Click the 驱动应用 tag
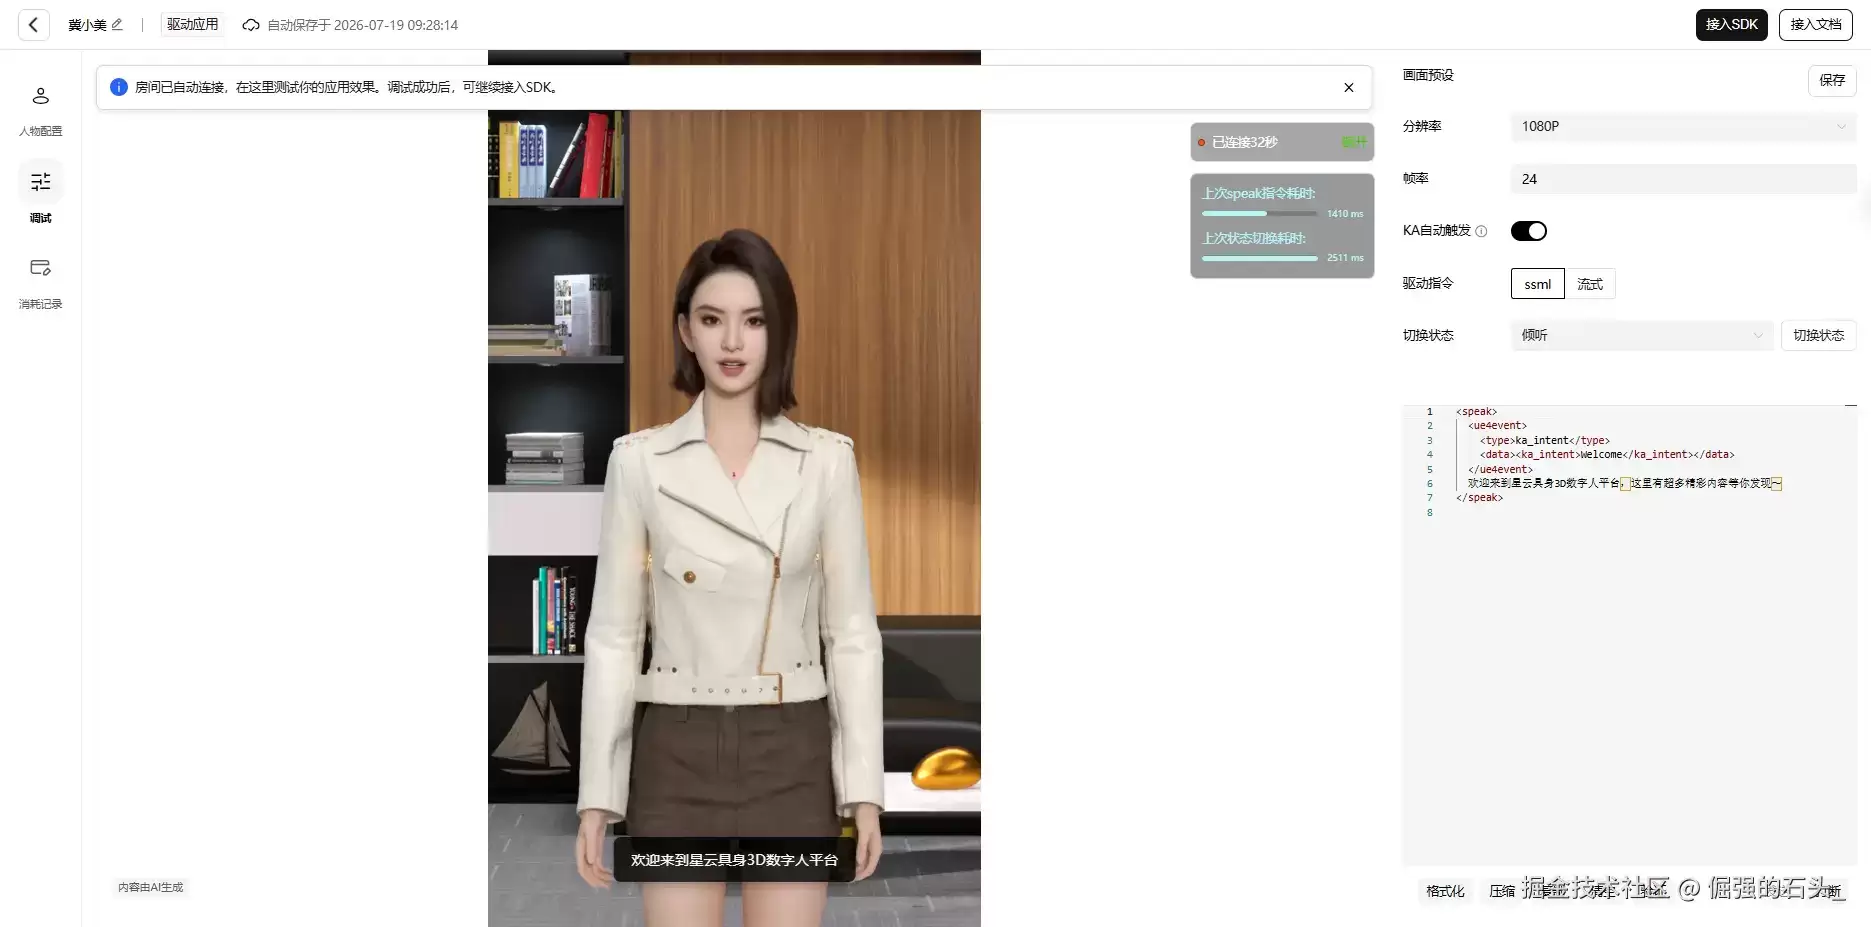Screen dimensions: 1871x927 click(192, 25)
